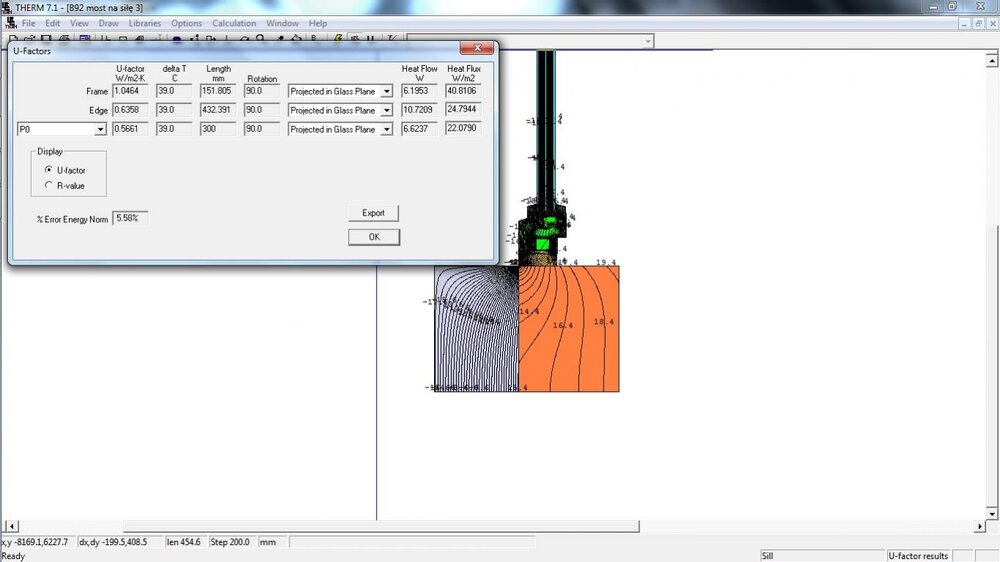1000x562 pixels.
Task: Select the U-factor display radio button
Action: [x=48, y=170]
